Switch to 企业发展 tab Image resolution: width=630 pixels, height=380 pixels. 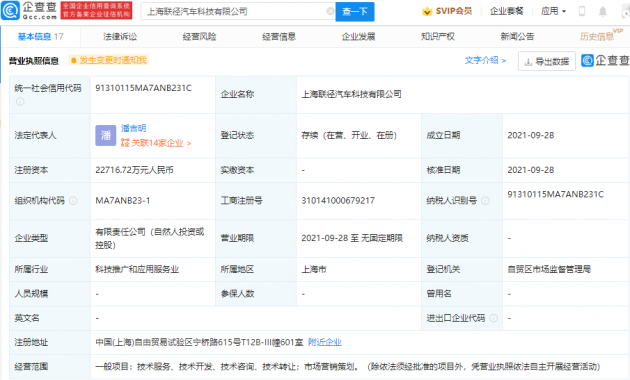[358, 37]
